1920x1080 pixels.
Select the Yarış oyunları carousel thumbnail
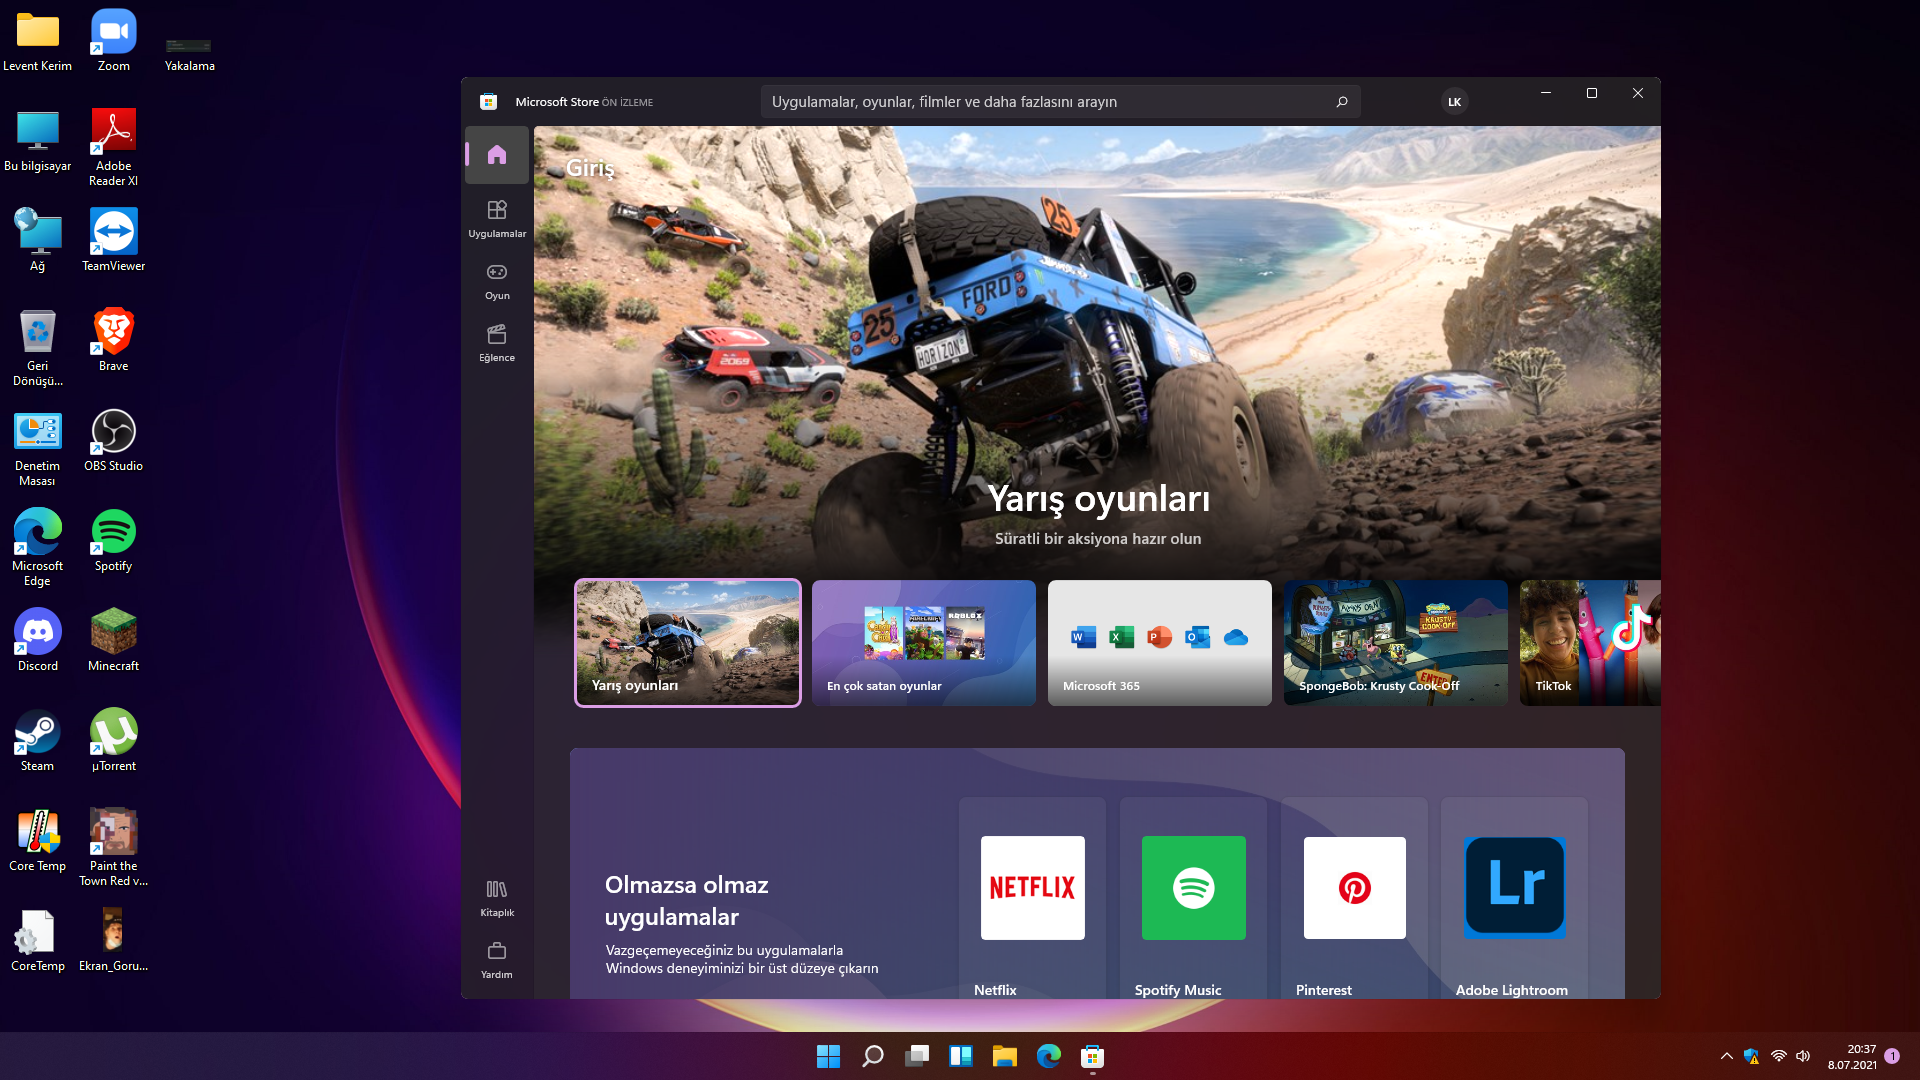click(x=688, y=643)
